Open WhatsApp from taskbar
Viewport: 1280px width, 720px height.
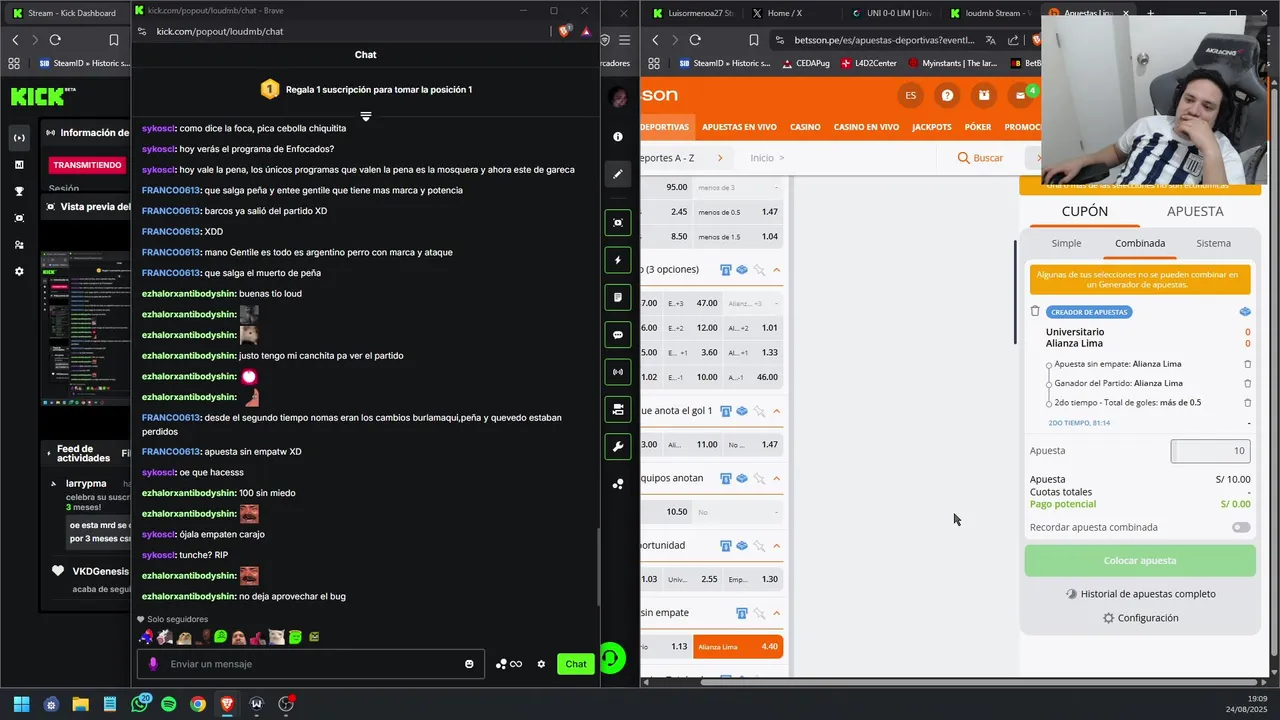click(x=139, y=704)
